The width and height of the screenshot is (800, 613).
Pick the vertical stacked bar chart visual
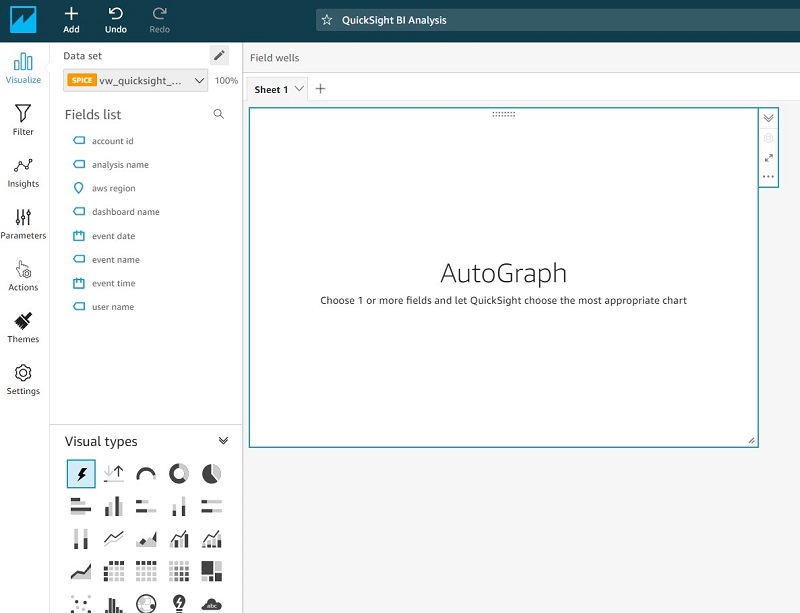pyautogui.click(x=179, y=506)
